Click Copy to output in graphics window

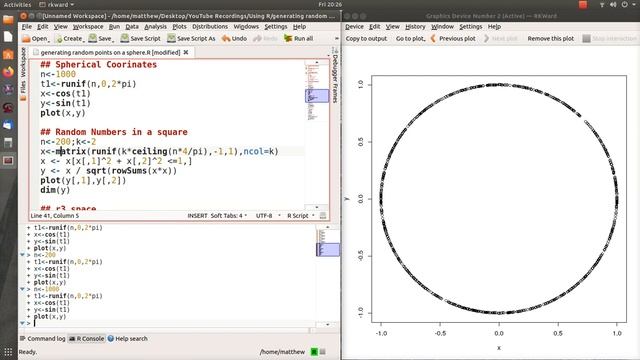(x=366, y=38)
